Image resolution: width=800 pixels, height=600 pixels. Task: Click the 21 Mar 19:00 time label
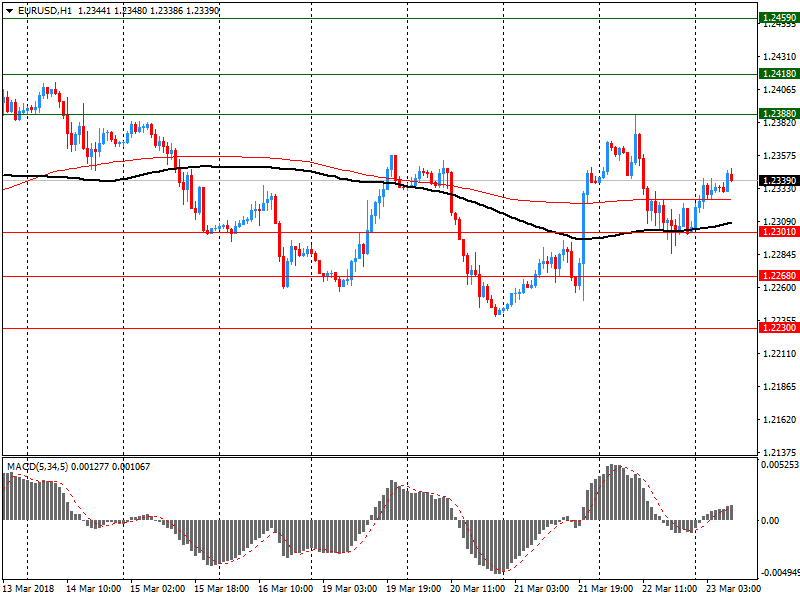(606, 590)
